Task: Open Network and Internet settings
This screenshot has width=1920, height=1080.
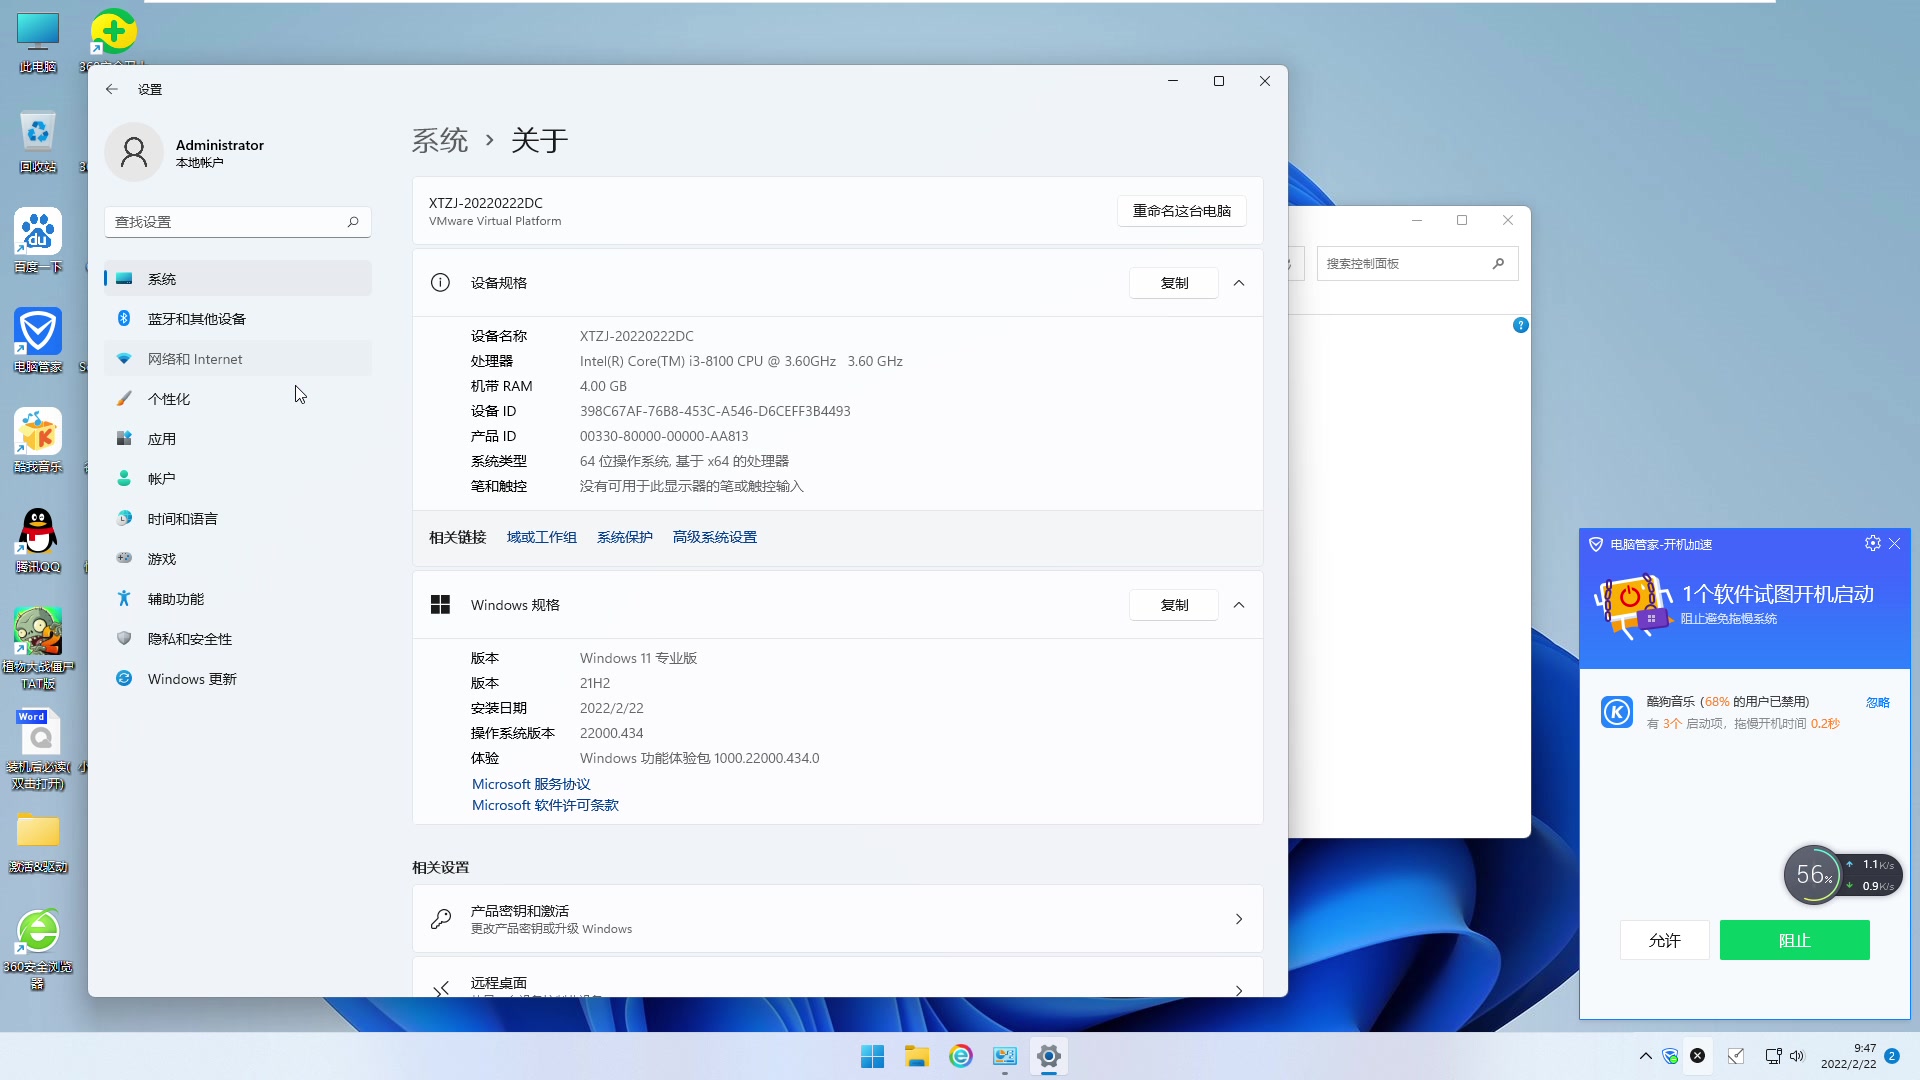Action: coord(238,359)
